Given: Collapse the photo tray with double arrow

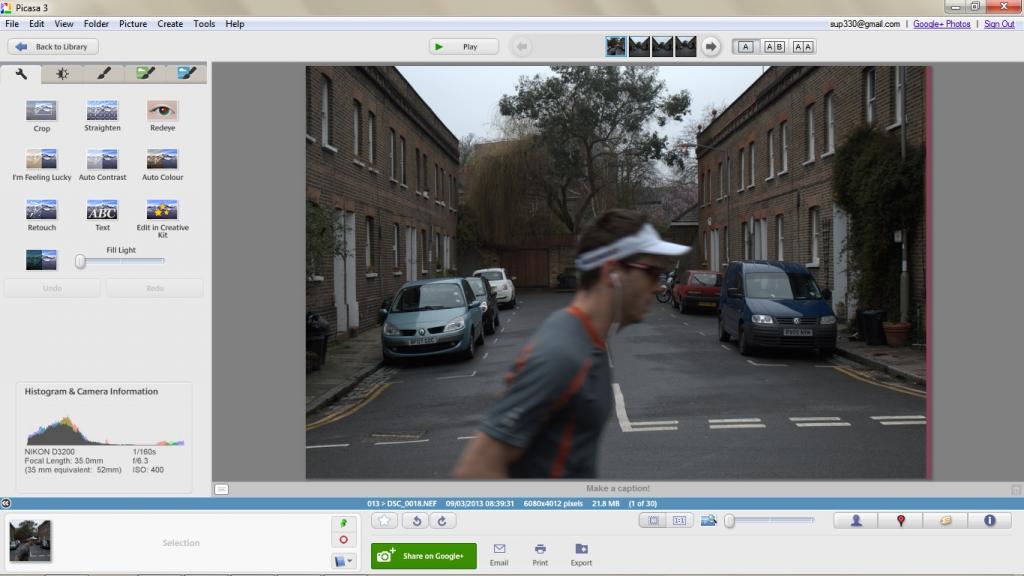Looking at the screenshot, I should [6, 503].
